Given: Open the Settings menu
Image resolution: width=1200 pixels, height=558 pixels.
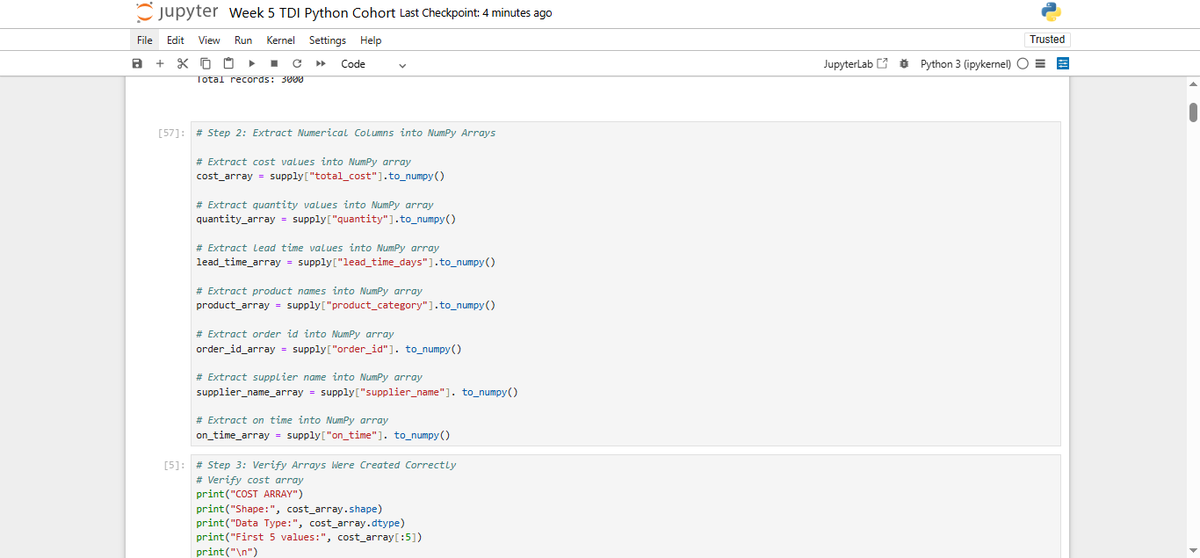Looking at the screenshot, I should click(x=327, y=40).
